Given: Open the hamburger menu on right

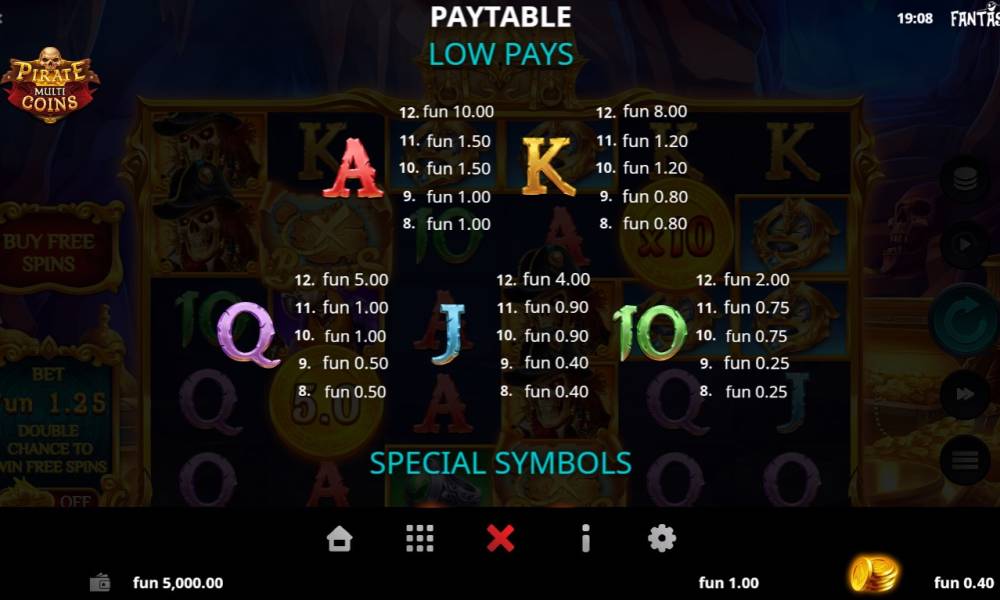Looking at the screenshot, I should 965,459.
